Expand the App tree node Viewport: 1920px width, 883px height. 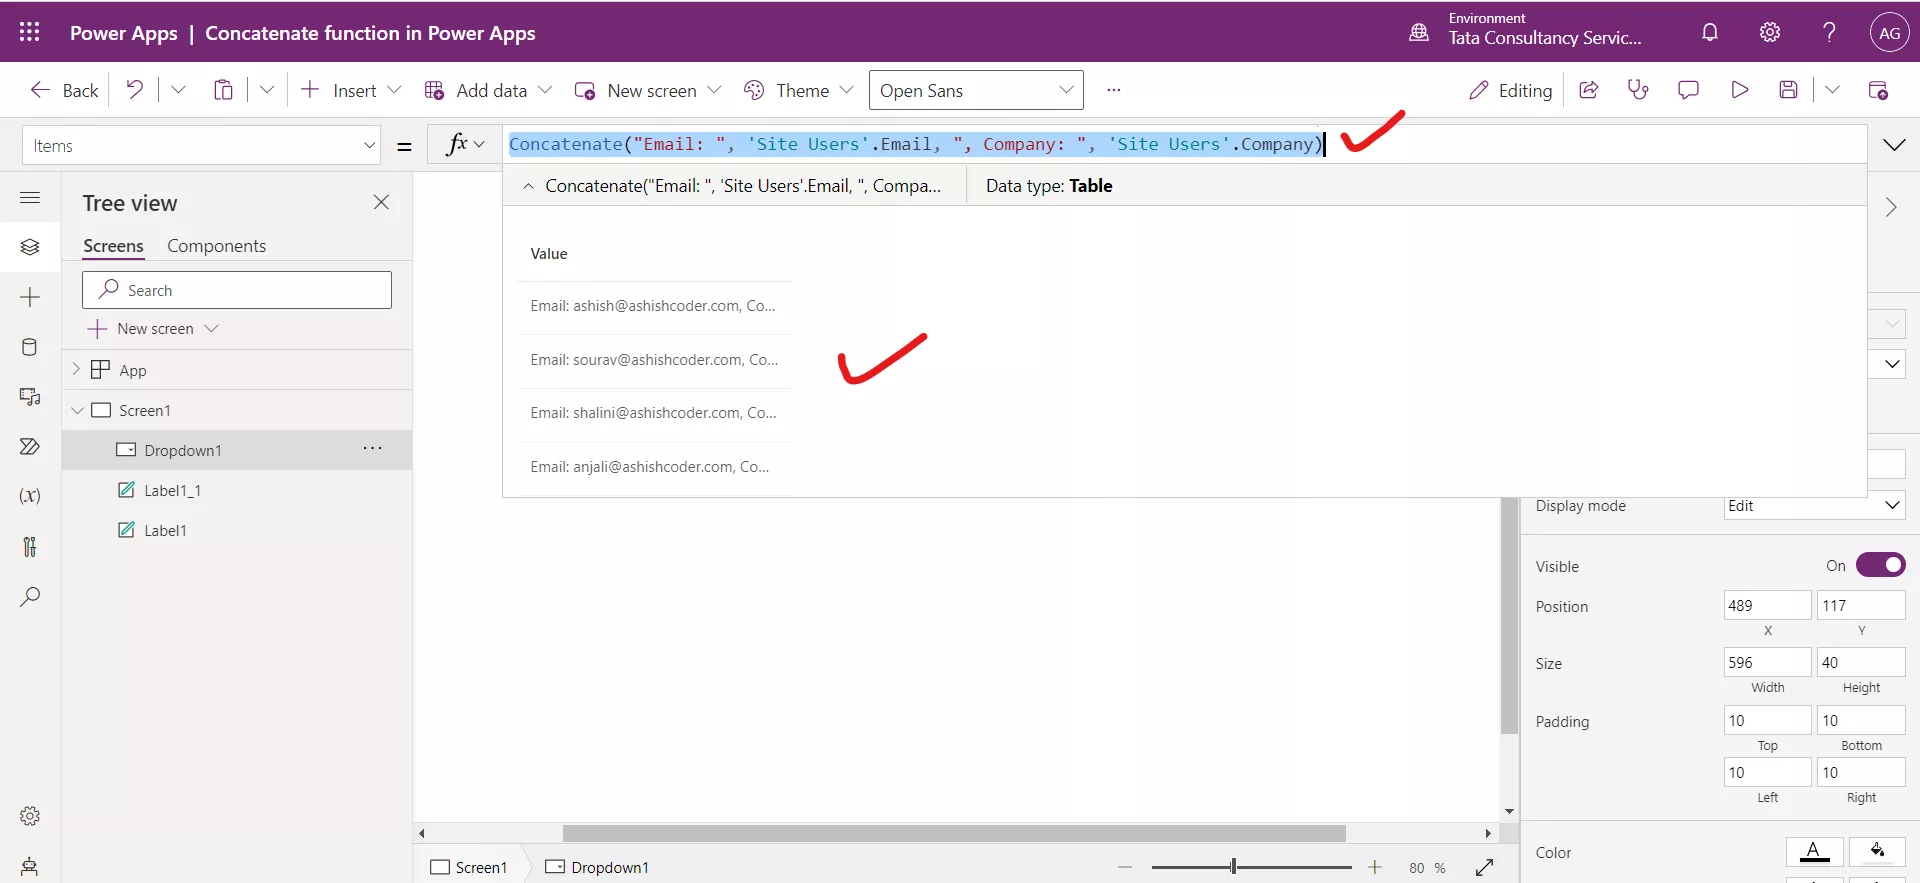coord(76,369)
